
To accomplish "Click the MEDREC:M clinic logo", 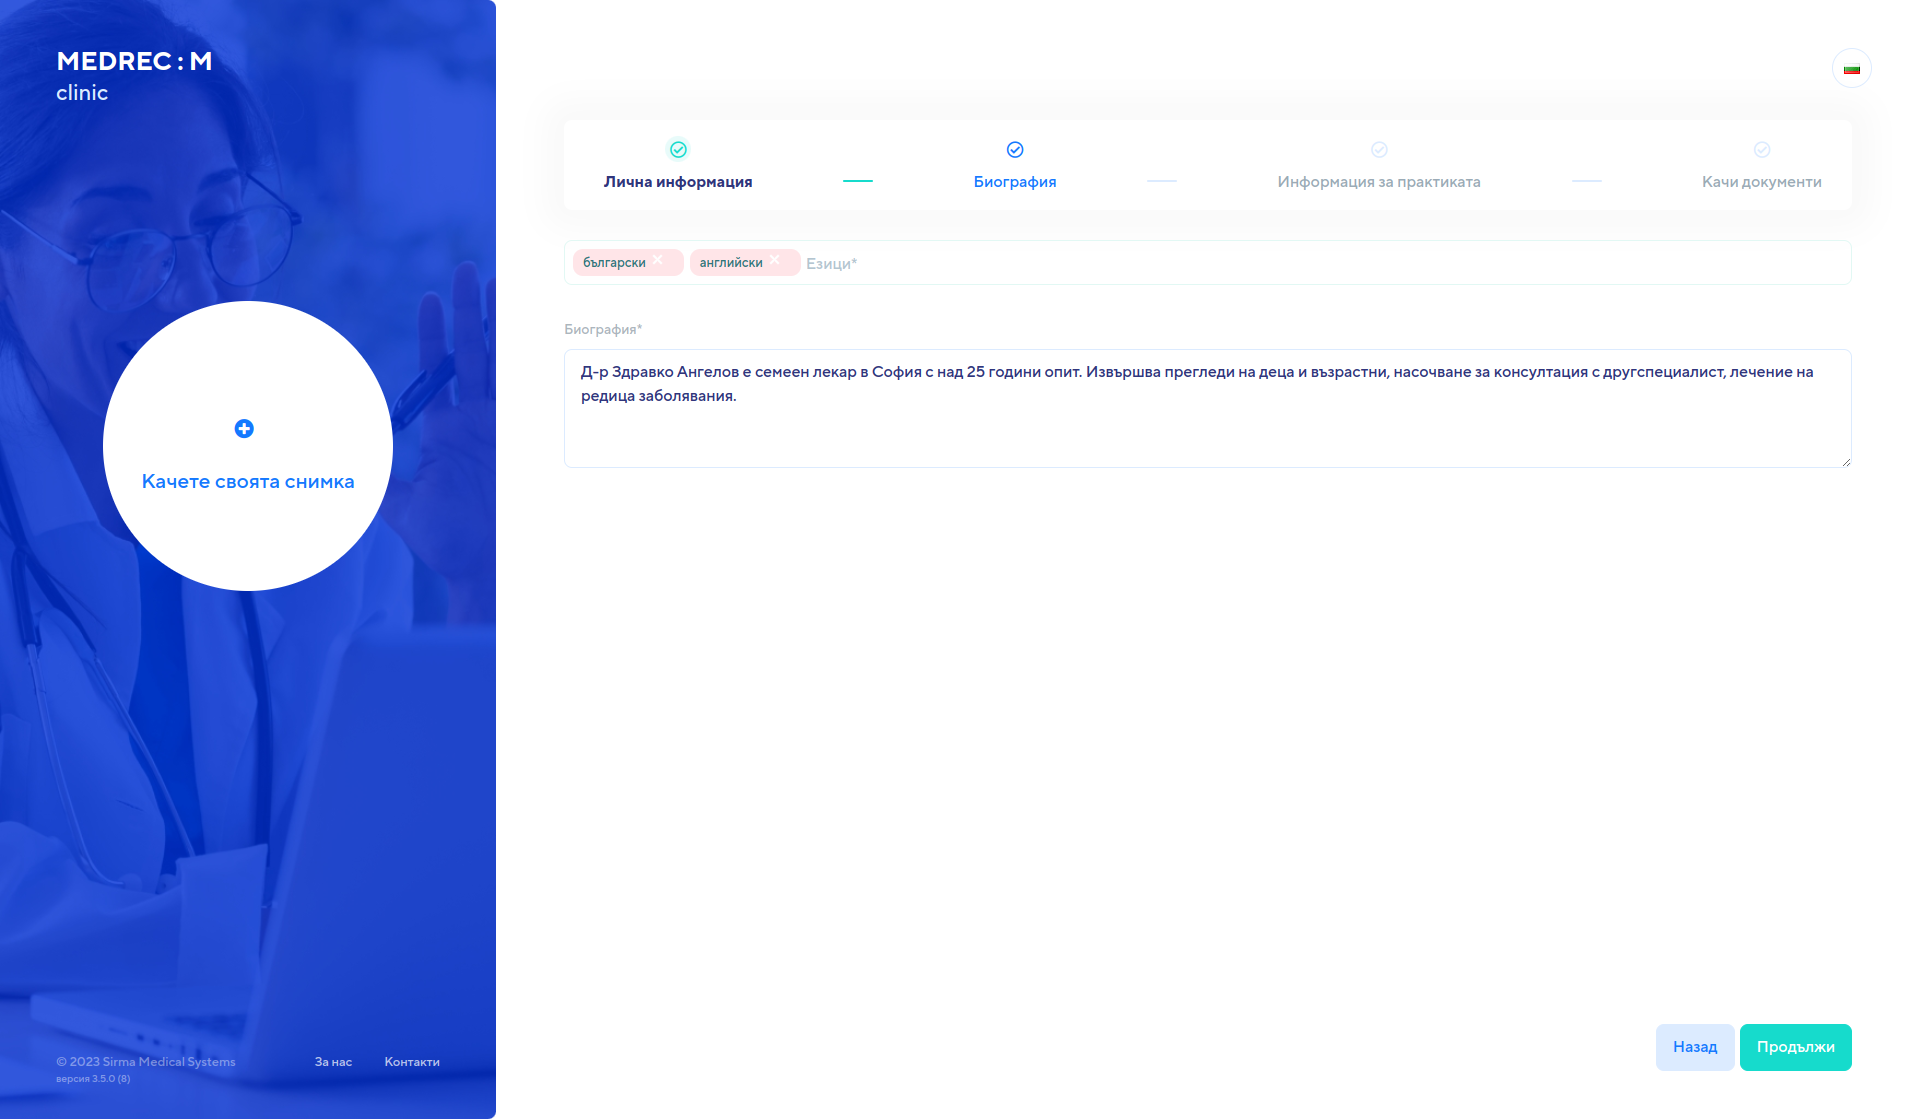I will (134, 76).
